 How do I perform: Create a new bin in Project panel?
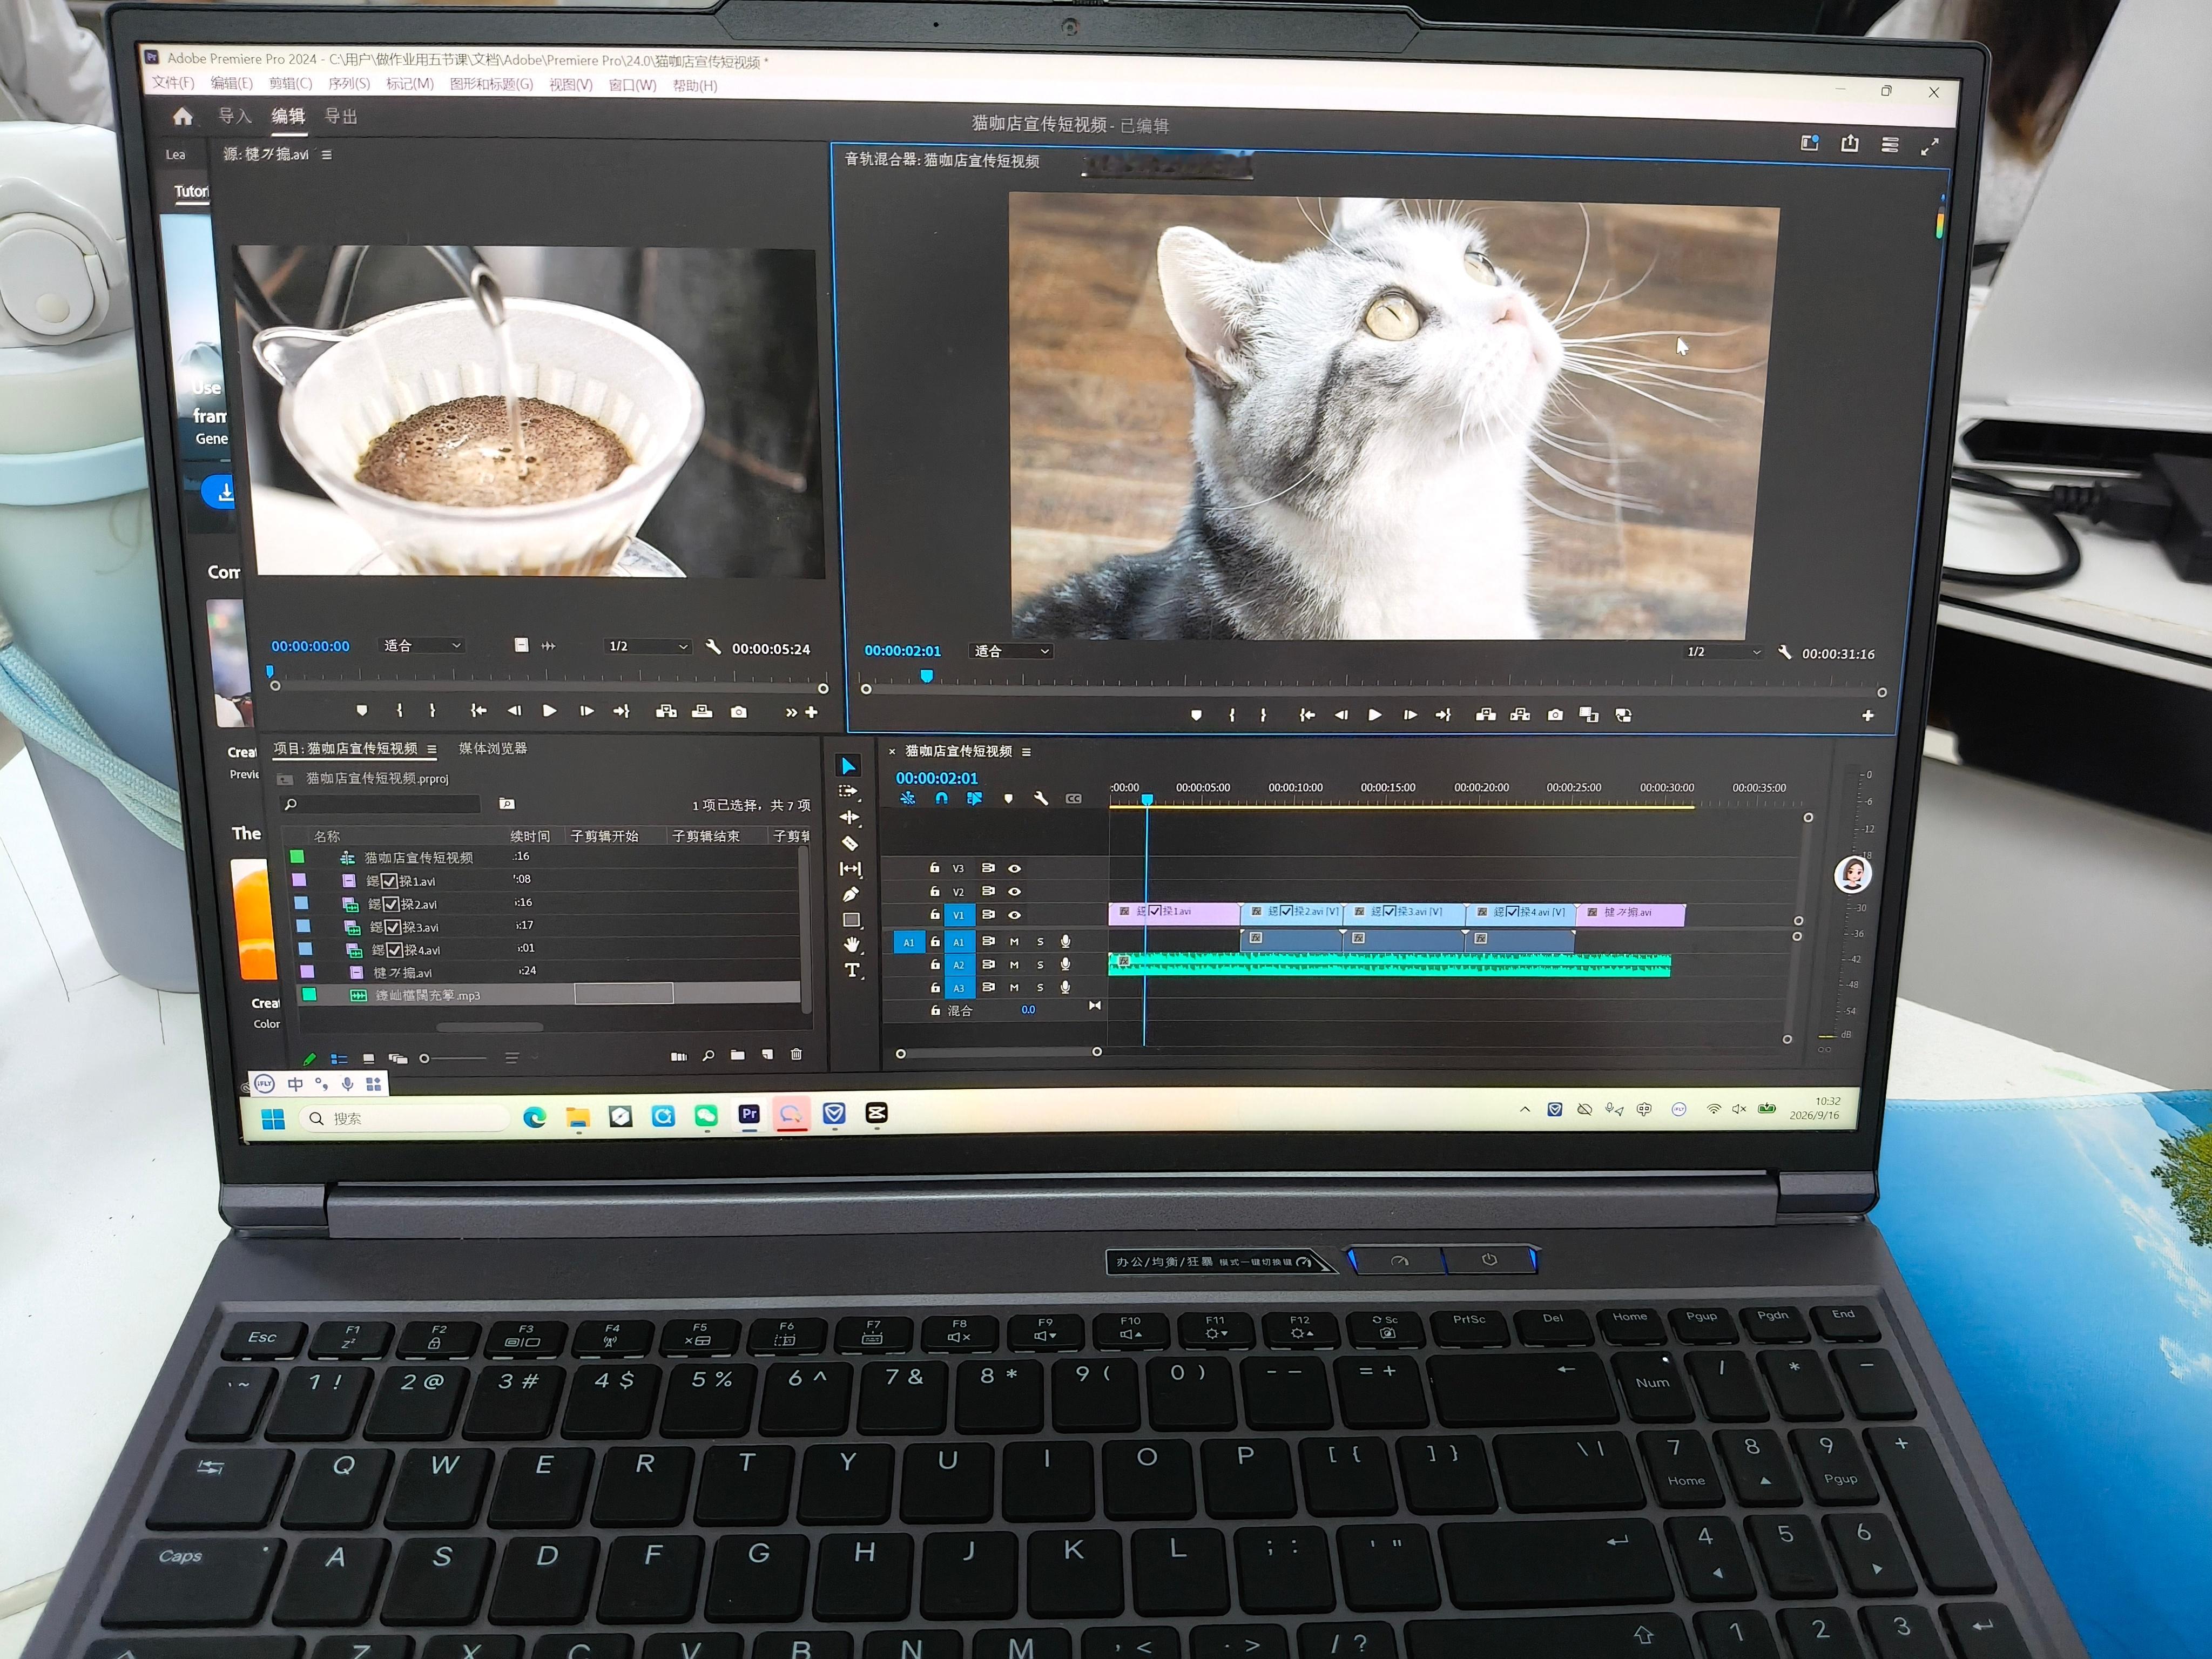click(x=738, y=1055)
